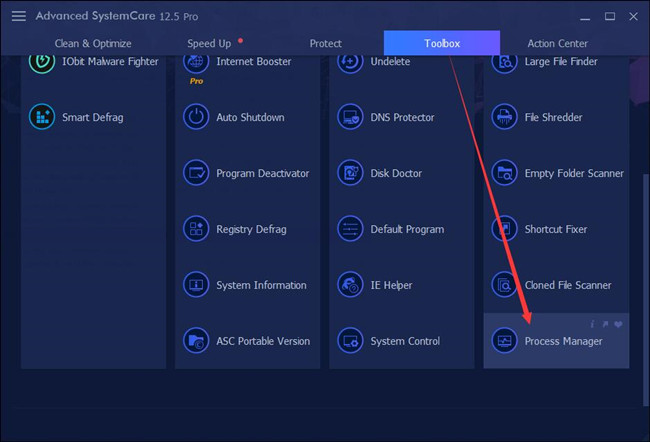650x442 pixels.
Task: Create Process Manager shortcut with arrow icon
Action: point(605,324)
